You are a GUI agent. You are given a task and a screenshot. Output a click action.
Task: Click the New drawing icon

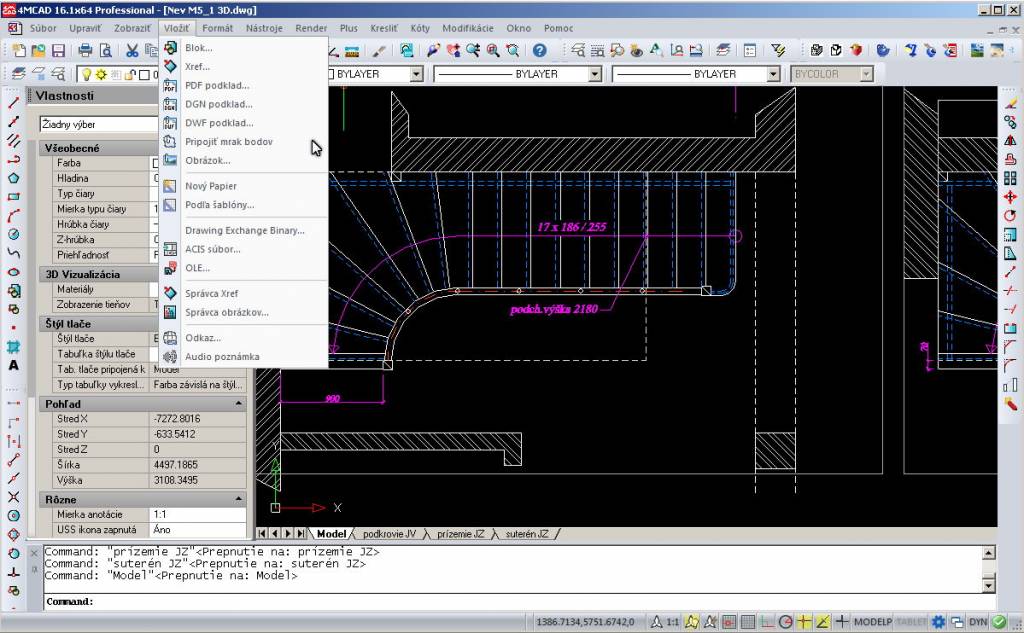coord(19,50)
